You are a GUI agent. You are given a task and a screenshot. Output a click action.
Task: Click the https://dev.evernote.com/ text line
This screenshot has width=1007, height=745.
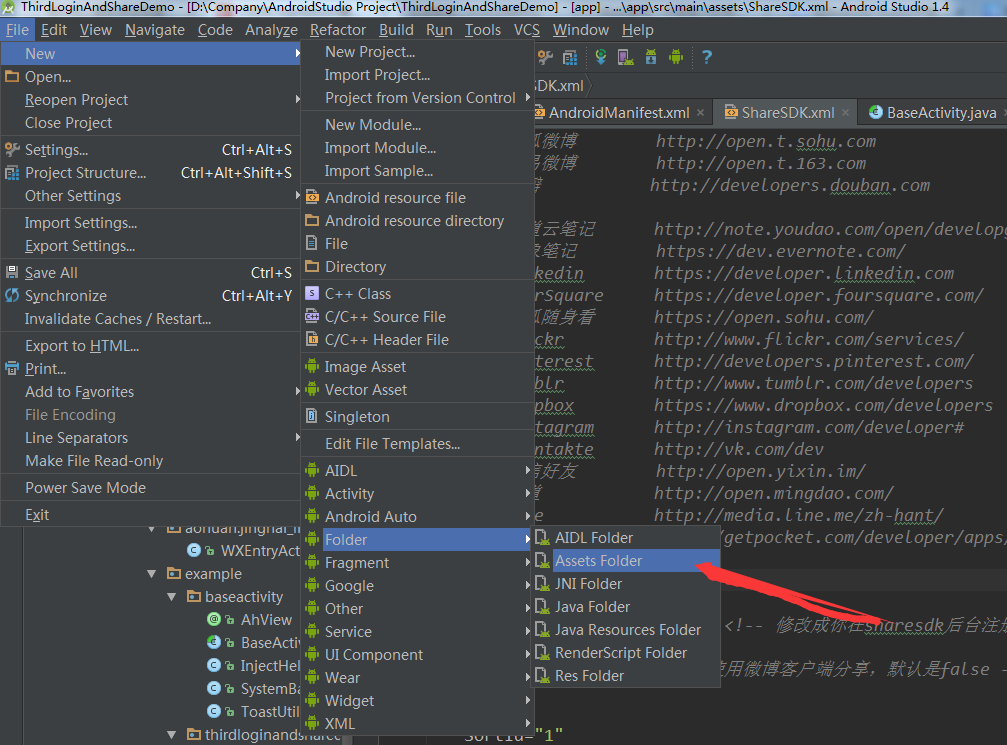coord(780,251)
